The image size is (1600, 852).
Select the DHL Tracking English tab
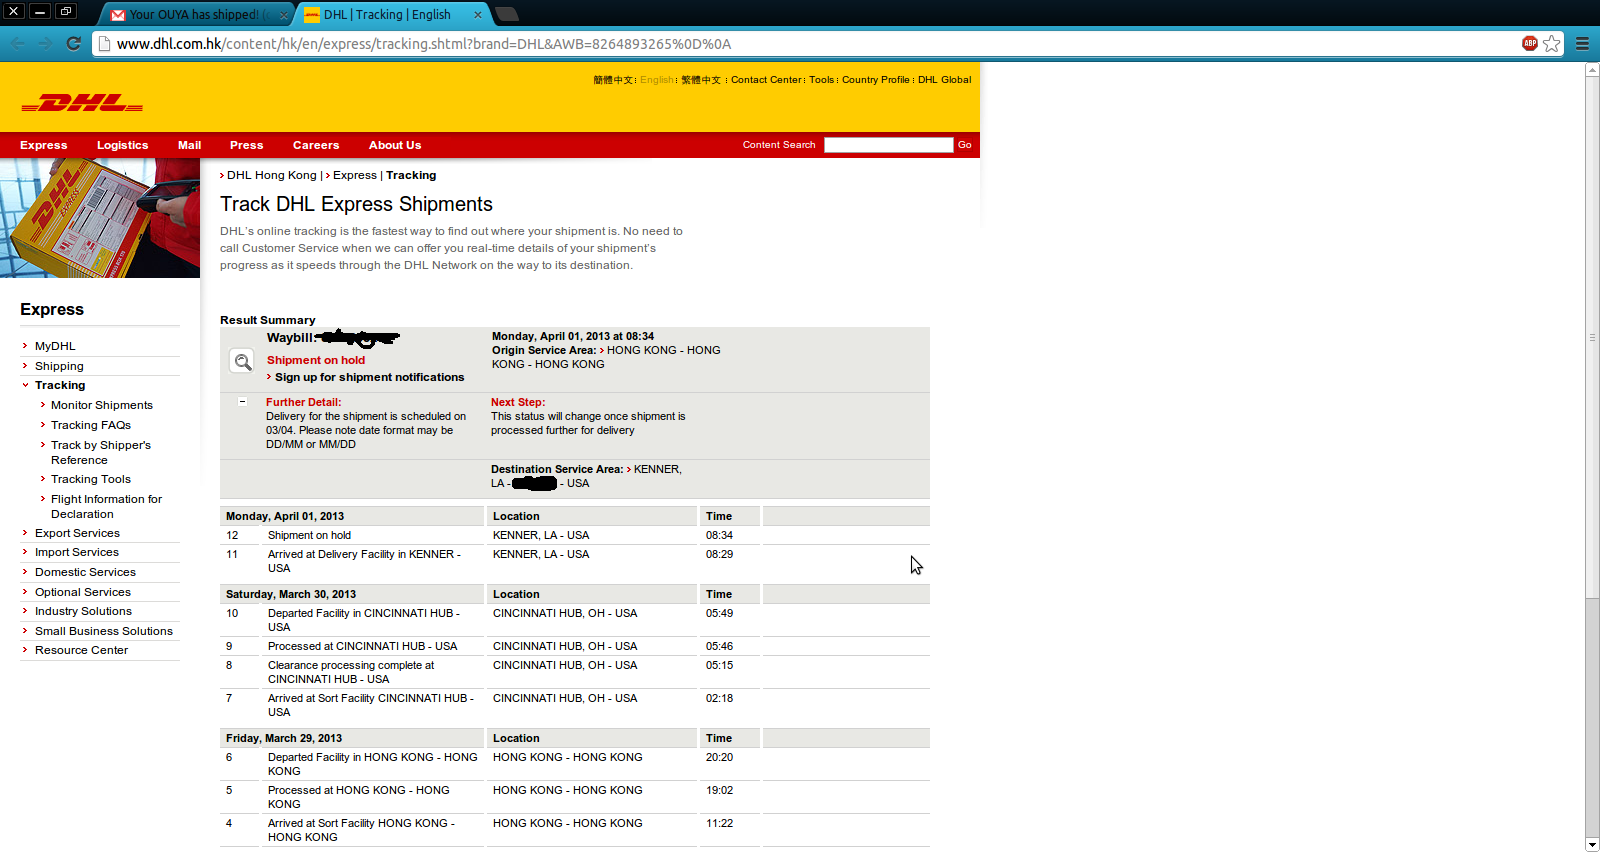[390, 15]
